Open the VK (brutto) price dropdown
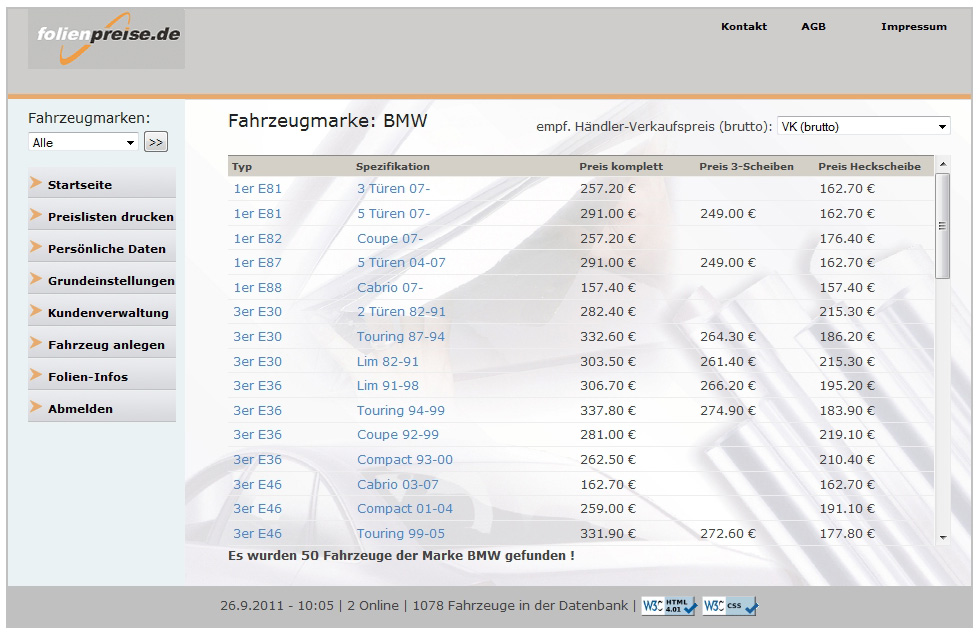This screenshot has height=638, width=980. 863,127
